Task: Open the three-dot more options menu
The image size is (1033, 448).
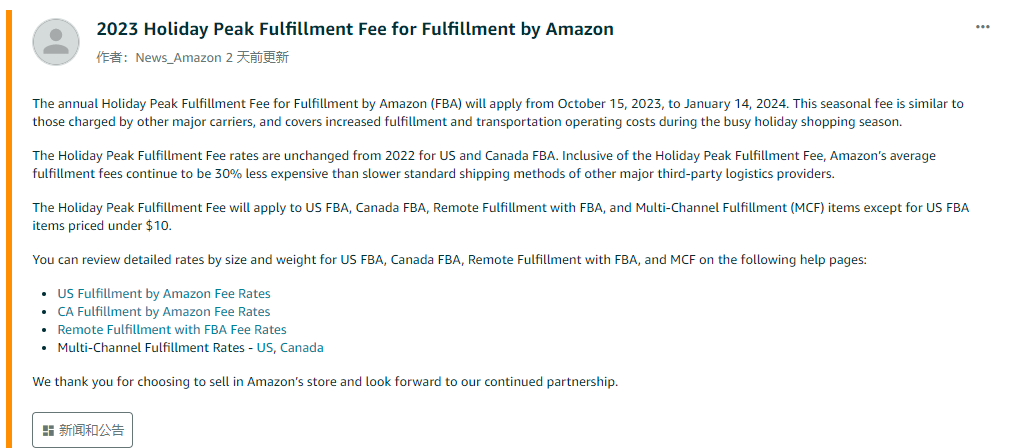Action: tap(982, 27)
